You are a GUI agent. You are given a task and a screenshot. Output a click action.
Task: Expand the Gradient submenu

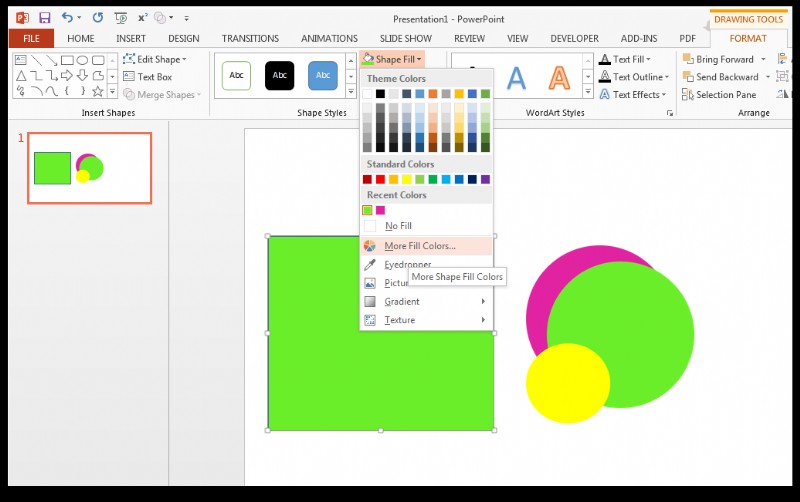coord(427,302)
